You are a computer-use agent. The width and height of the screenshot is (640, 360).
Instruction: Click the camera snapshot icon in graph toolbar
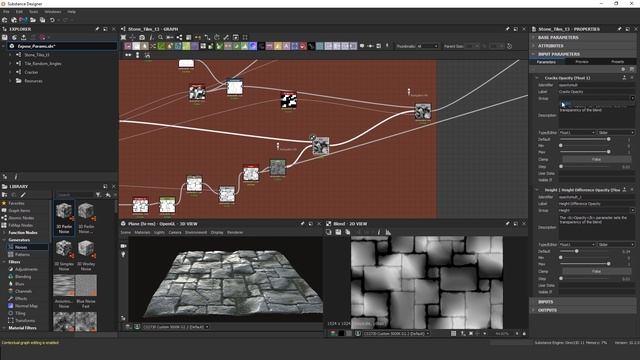pos(142,38)
